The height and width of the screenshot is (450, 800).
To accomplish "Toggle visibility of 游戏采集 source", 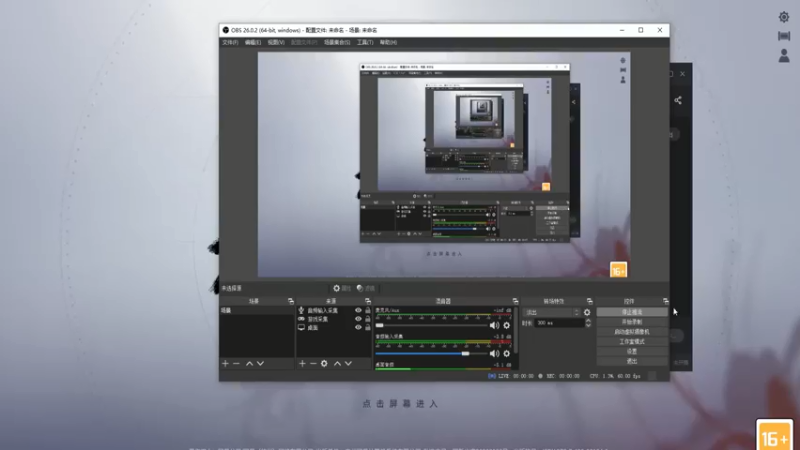I will coord(358,319).
